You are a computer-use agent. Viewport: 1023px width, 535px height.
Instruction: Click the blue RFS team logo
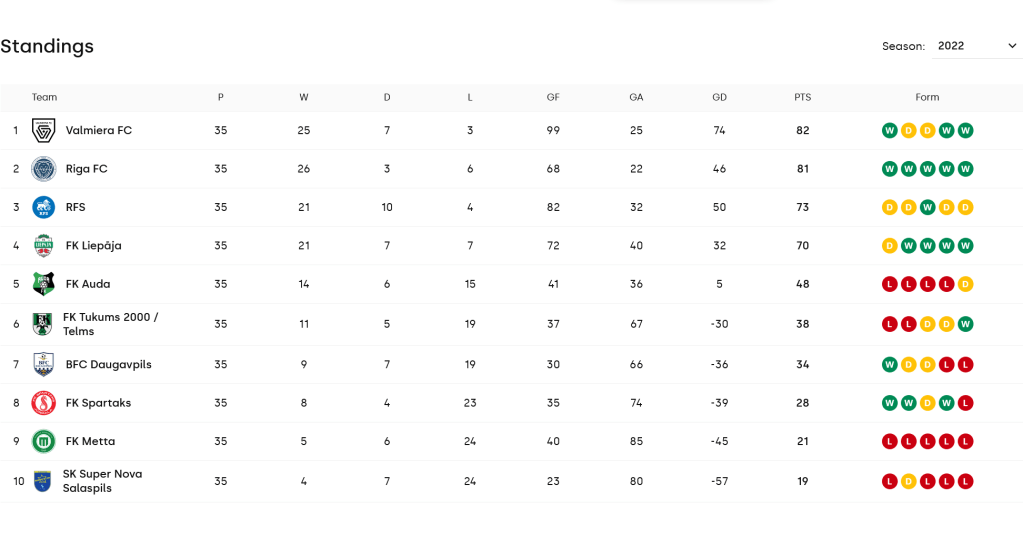coord(43,207)
